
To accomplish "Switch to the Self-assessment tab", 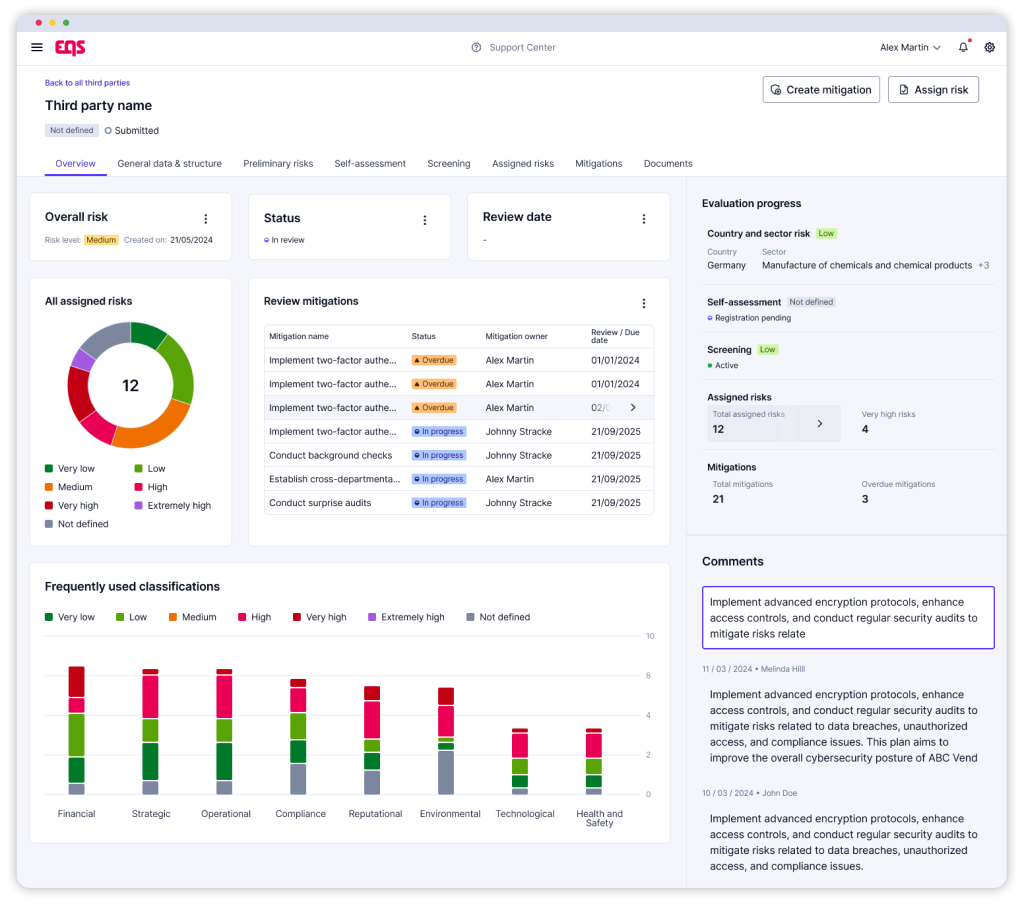I will 370,163.
